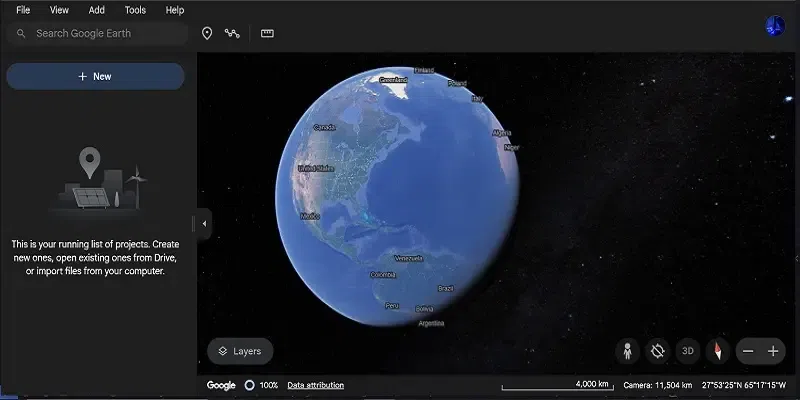
Task: Open the Add menu
Action: coord(96,10)
